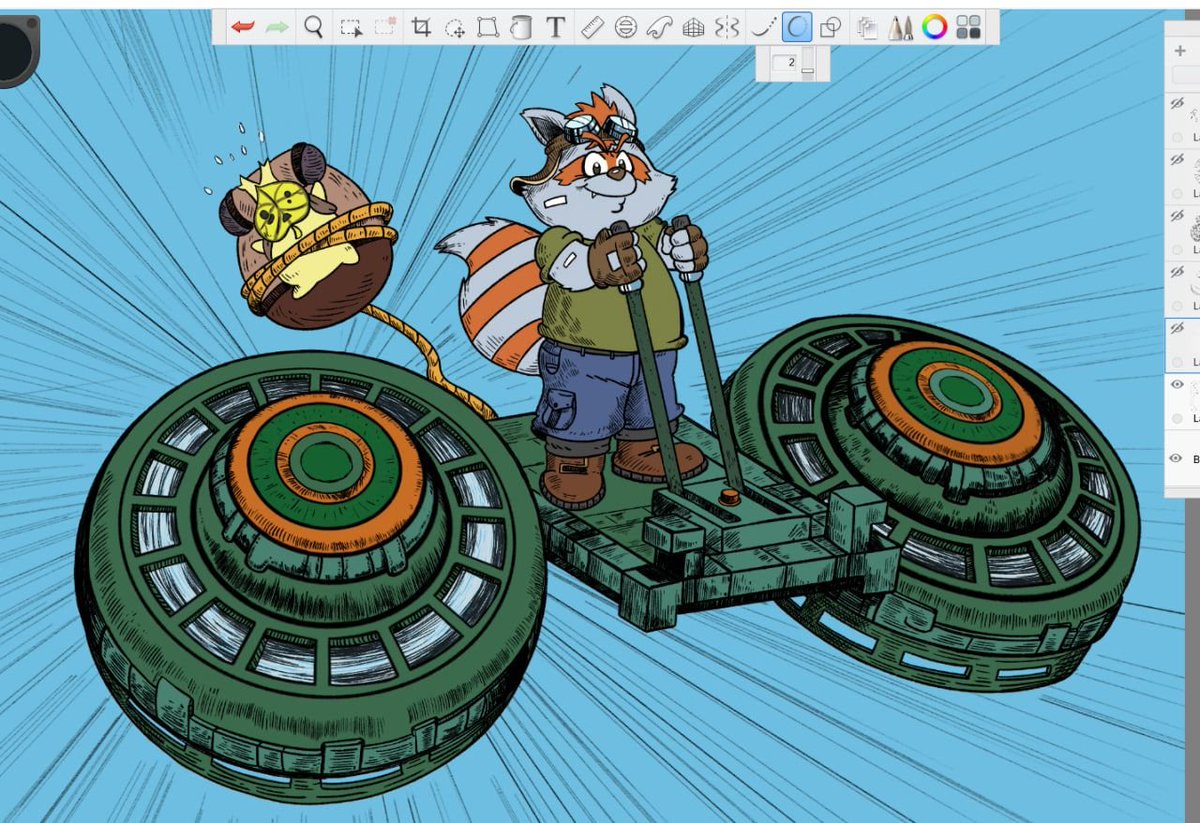Select the Text tool
Viewport: 1200px width, 823px height.
pyautogui.click(x=556, y=27)
